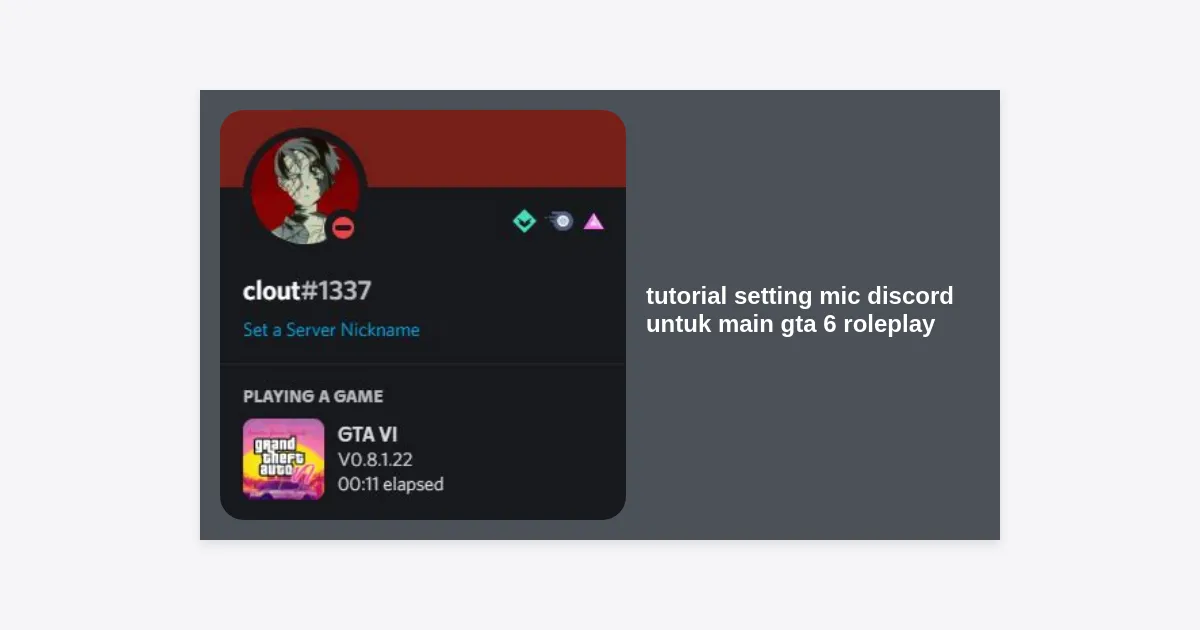Click the V0.8.1.22 version text
This screenshot has height=630, width=1200.
(x=375, y=460)
